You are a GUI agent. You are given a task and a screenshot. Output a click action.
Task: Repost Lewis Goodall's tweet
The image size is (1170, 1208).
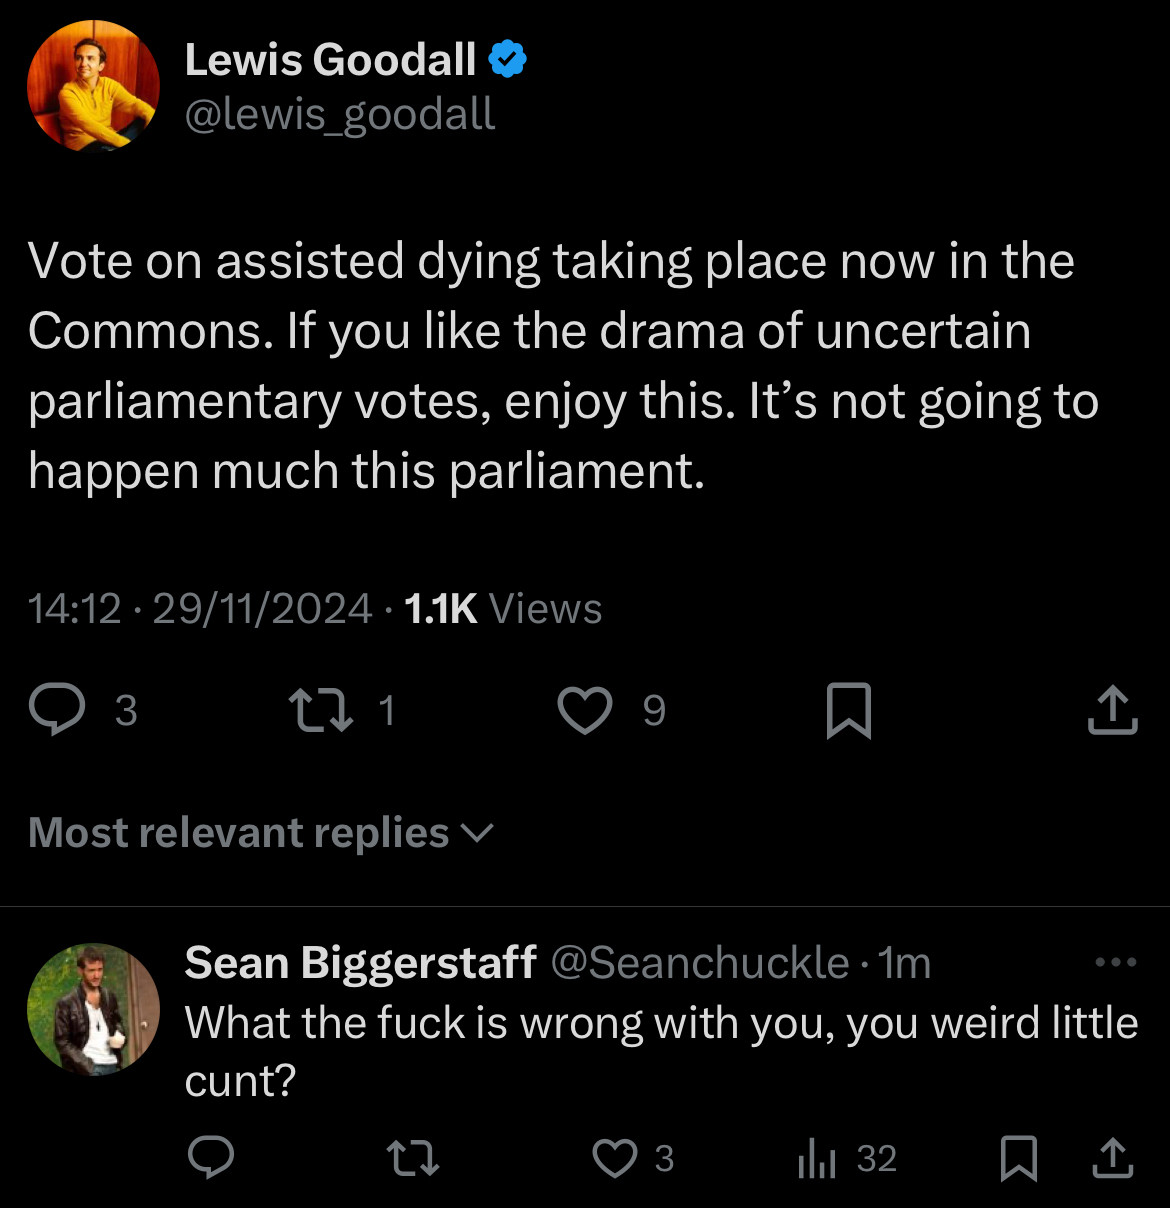320,710
